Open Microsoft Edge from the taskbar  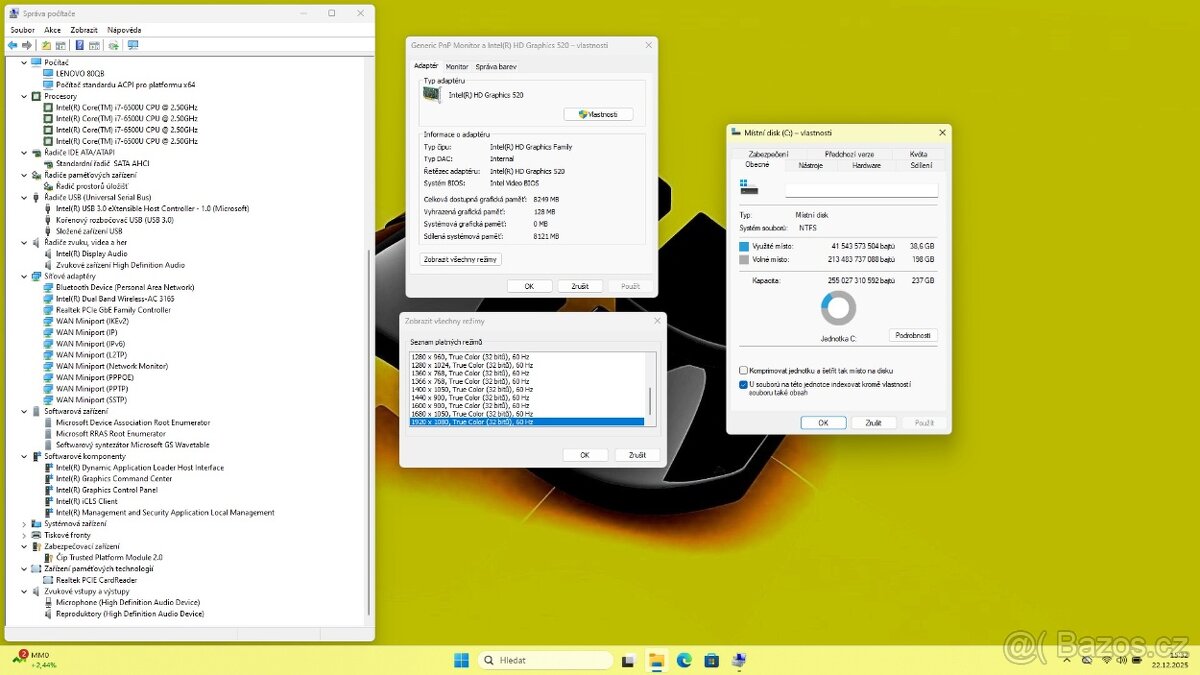[684, 660]
